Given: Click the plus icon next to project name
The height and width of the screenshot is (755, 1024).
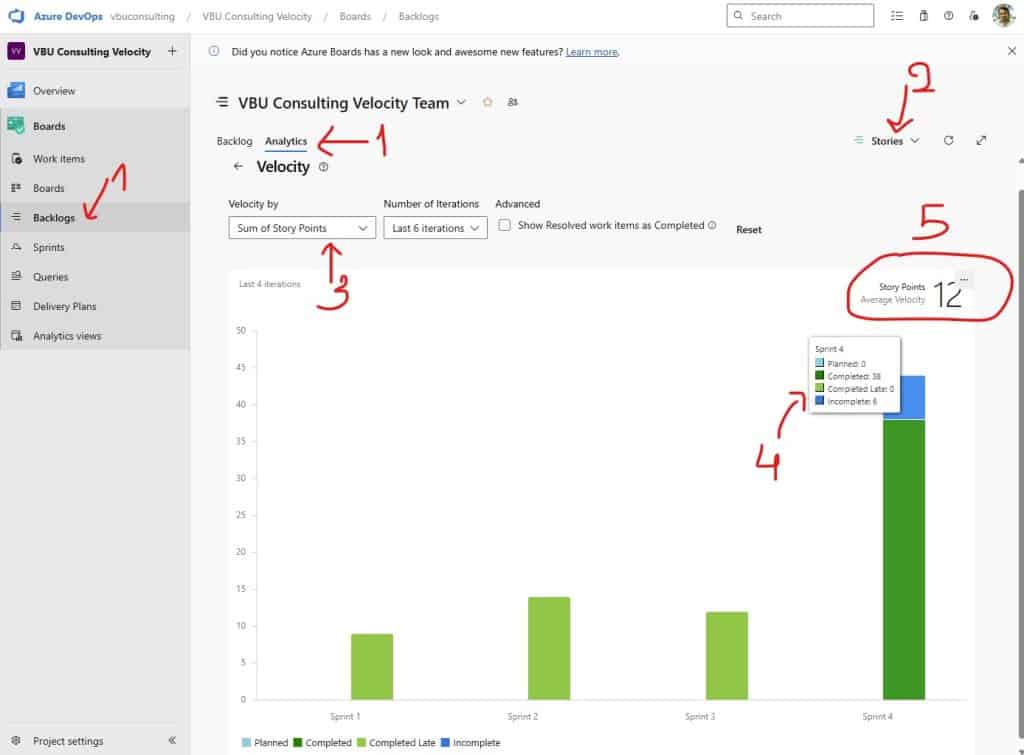Looking at the screenshot, I should pyautogui.click(x=172, y=51).
